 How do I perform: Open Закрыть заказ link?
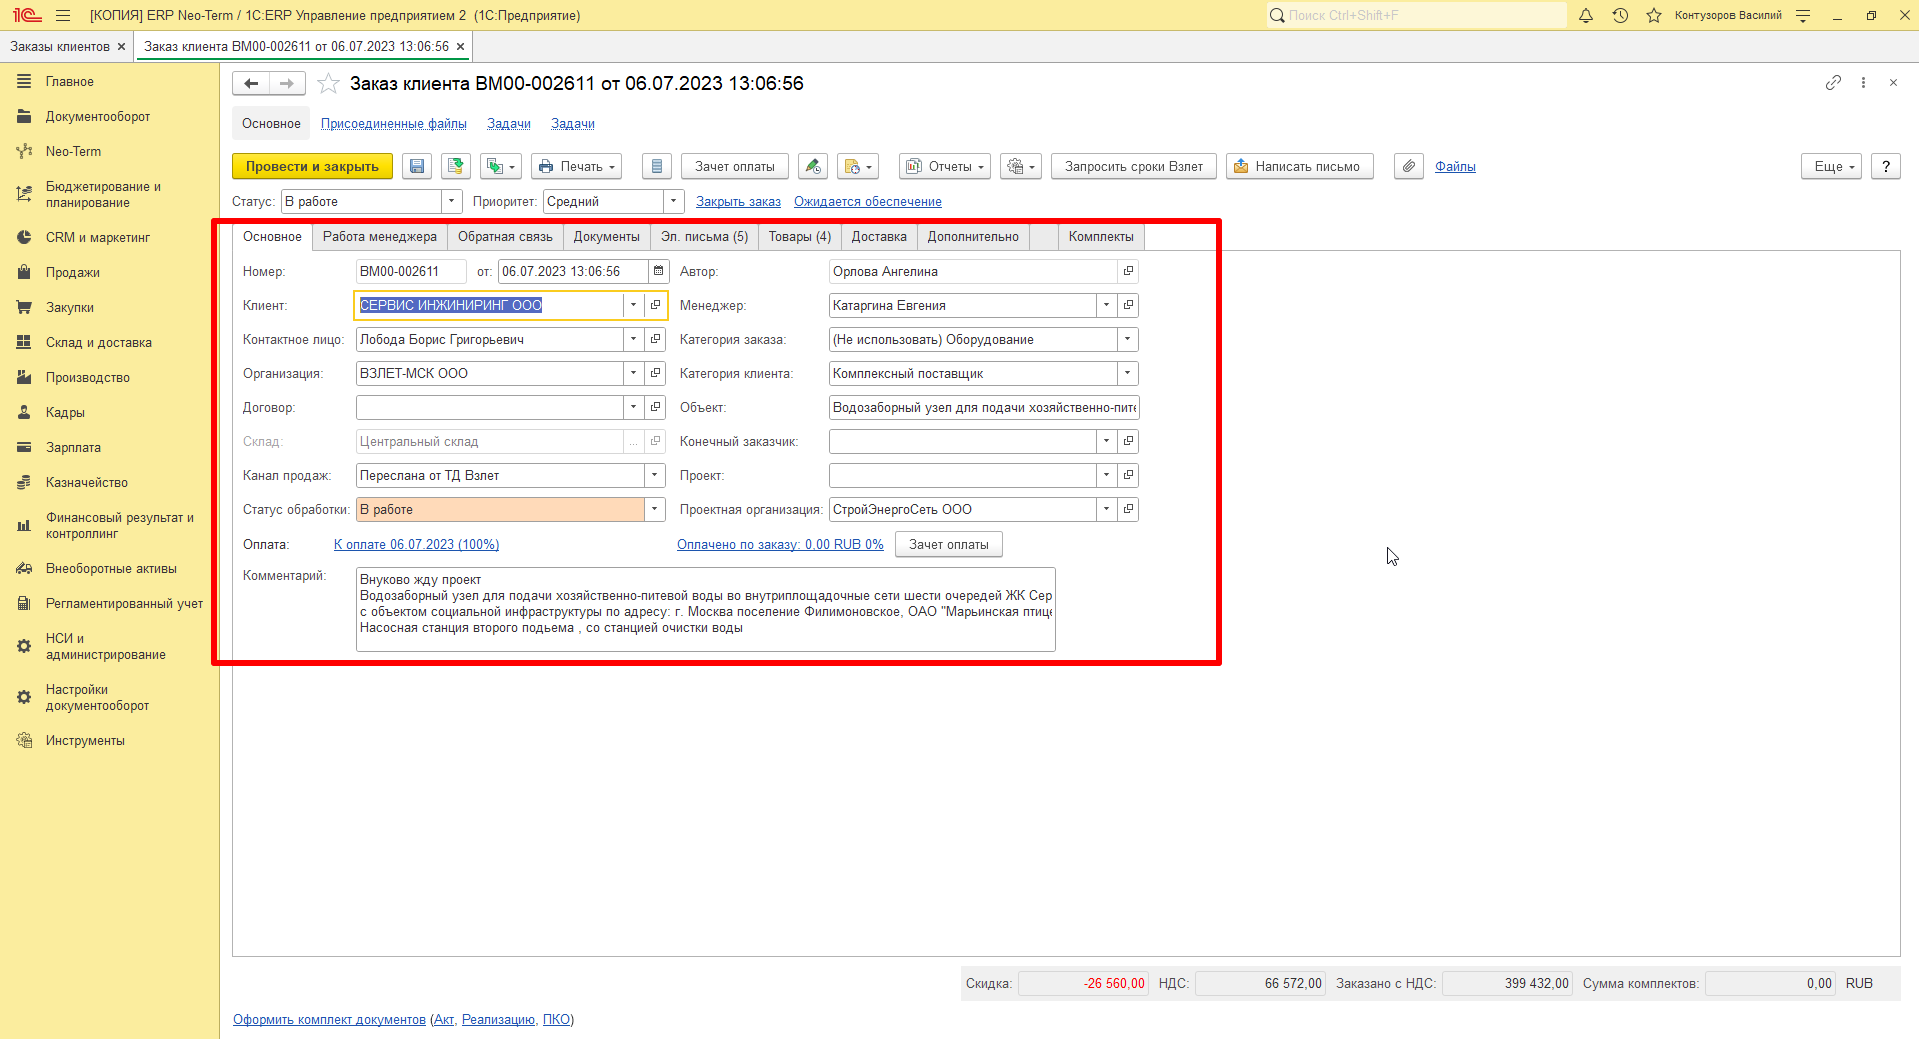[738, 202]
